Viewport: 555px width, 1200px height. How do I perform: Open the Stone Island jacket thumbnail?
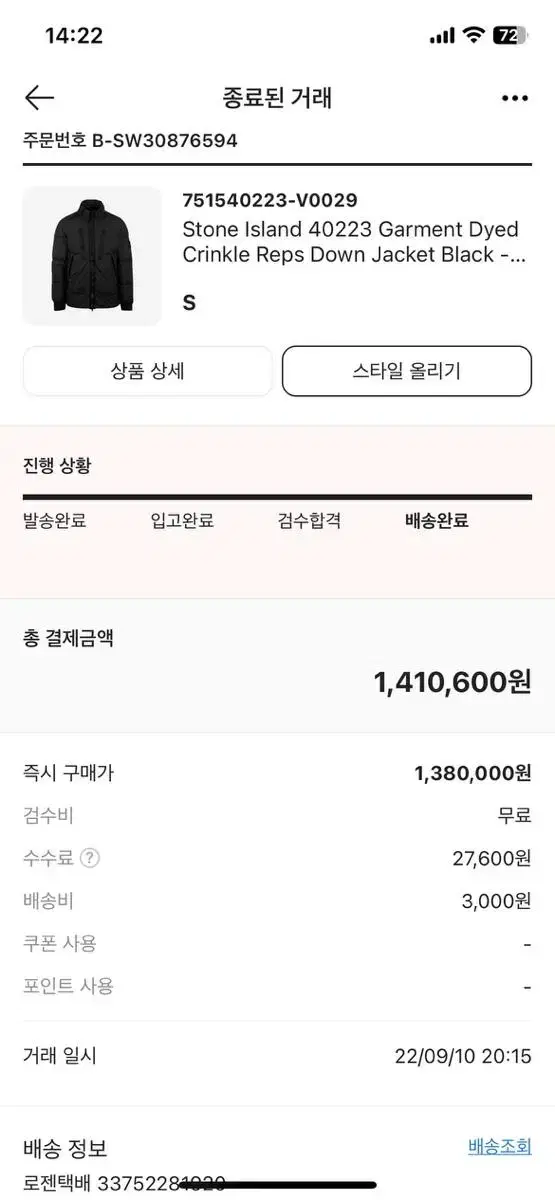pos(92,256)
